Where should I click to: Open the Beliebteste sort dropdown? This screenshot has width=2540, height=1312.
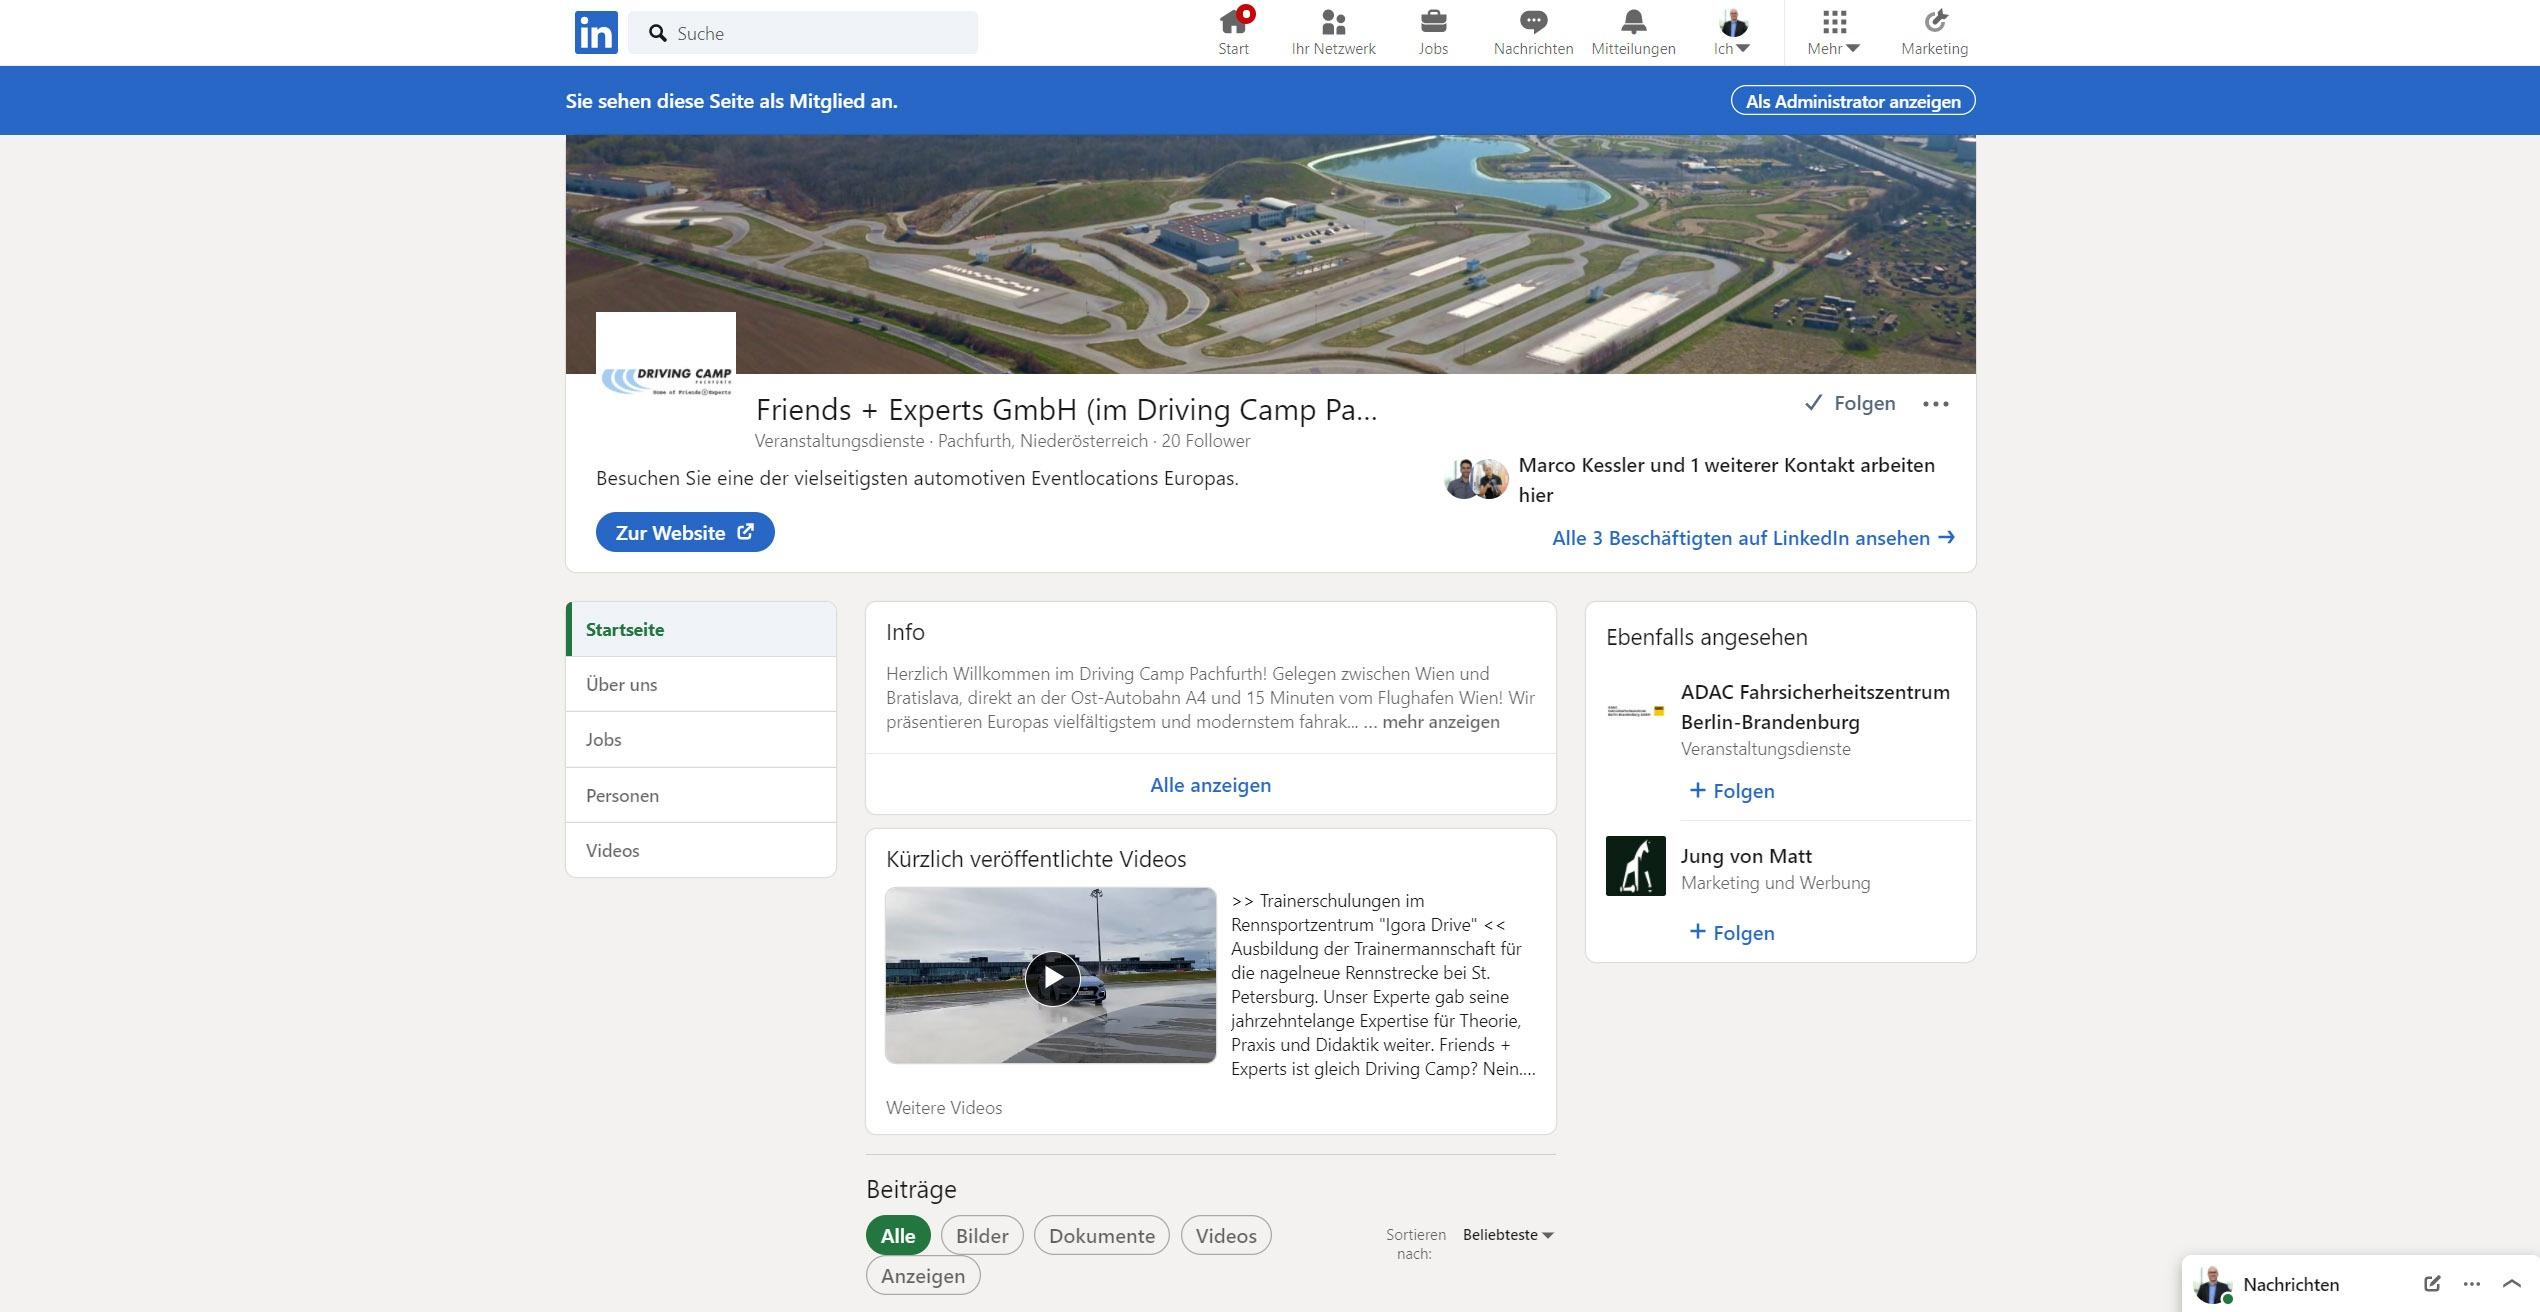[x=1508, y=1235]
